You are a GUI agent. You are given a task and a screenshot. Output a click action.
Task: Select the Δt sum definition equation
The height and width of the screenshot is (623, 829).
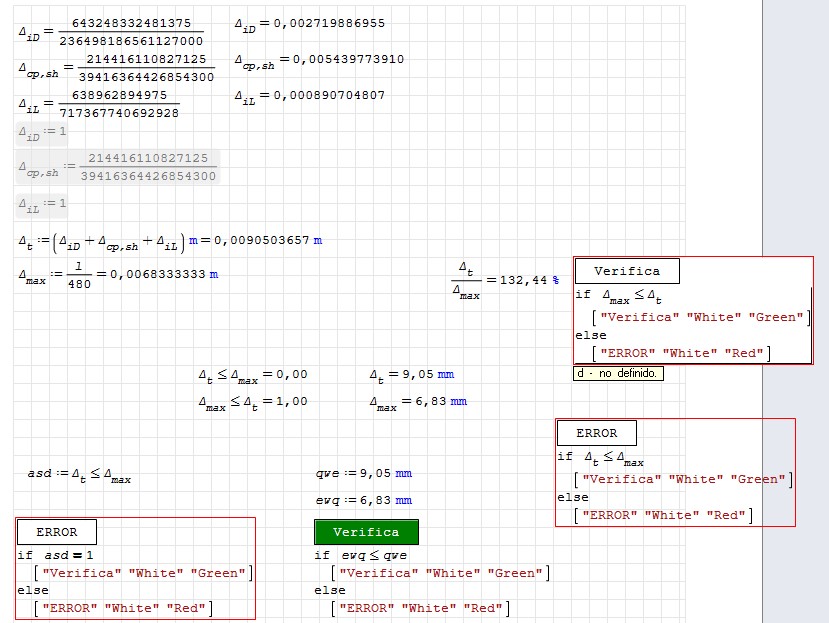[170, 240]
